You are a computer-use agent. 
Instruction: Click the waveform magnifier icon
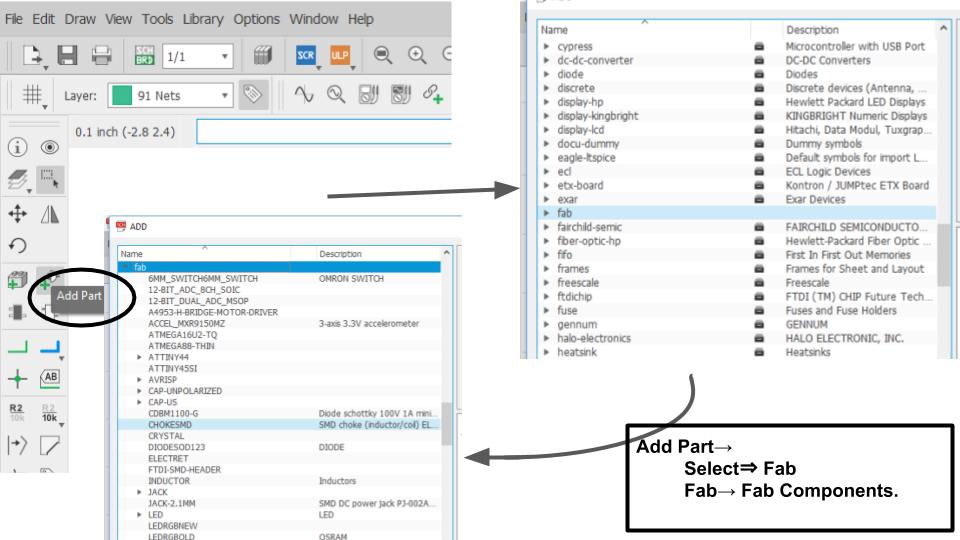point(336,94)
